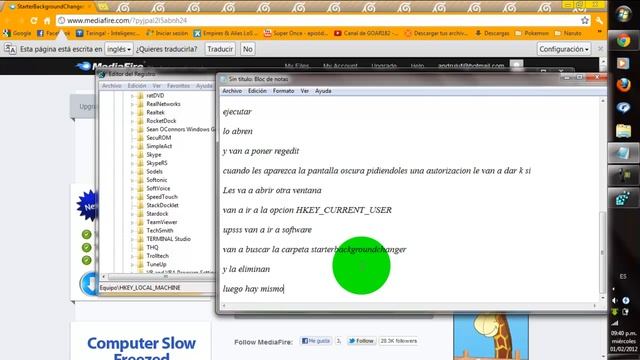Open the Super Once bookmark

(x=296, y=33)
